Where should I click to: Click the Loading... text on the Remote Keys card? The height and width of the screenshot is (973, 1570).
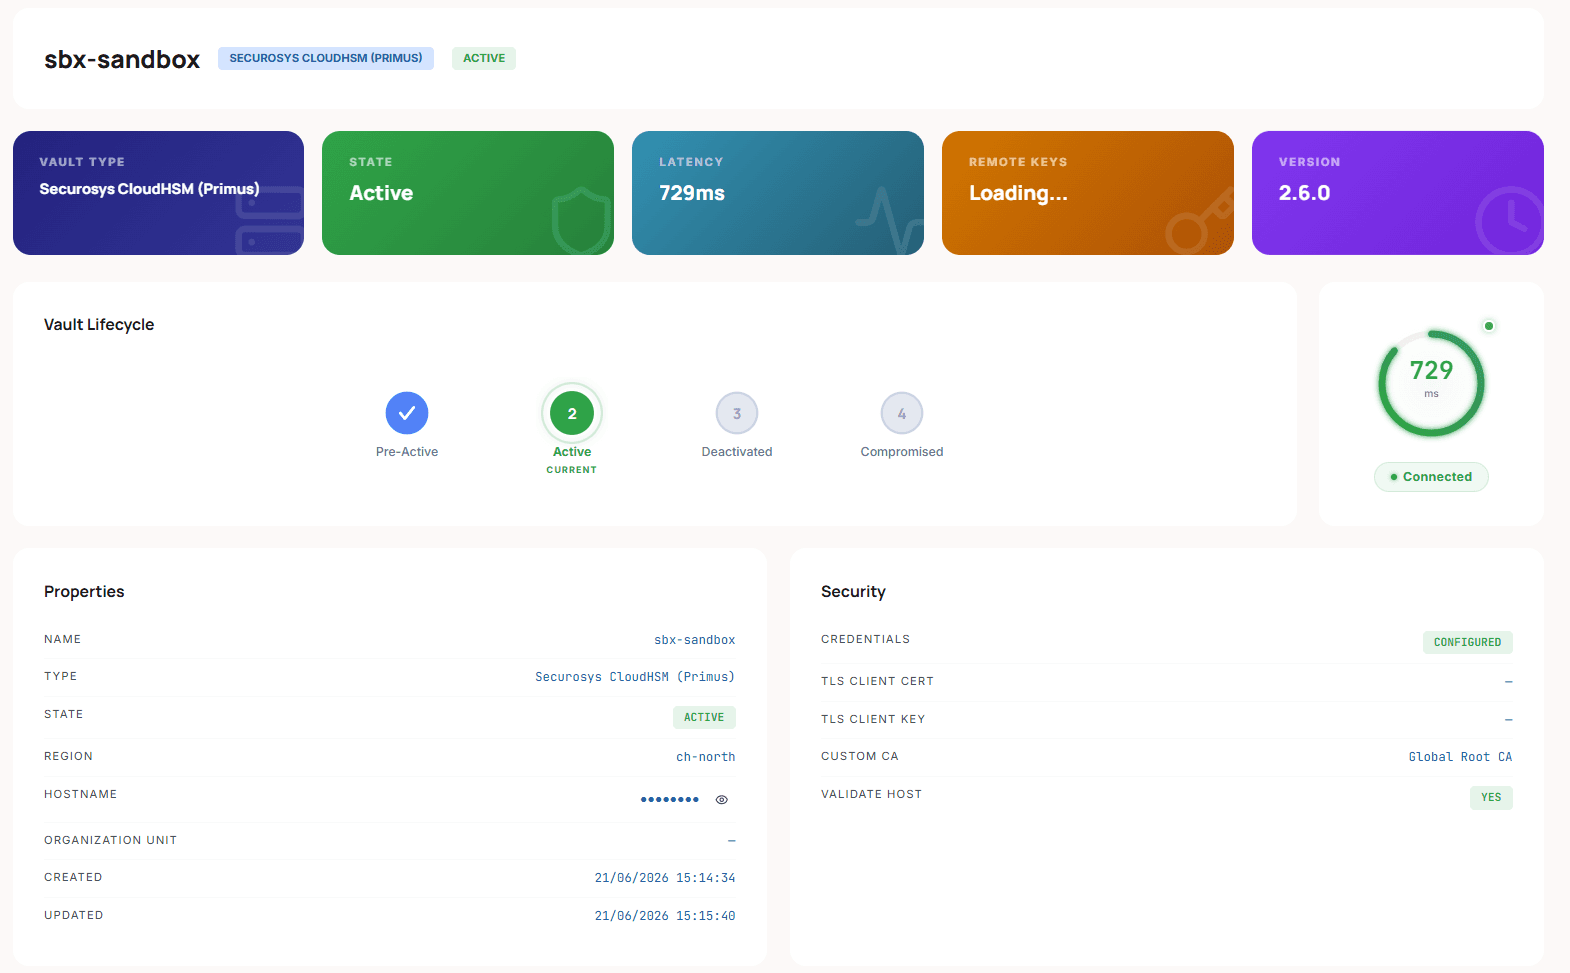[1018, 194]
